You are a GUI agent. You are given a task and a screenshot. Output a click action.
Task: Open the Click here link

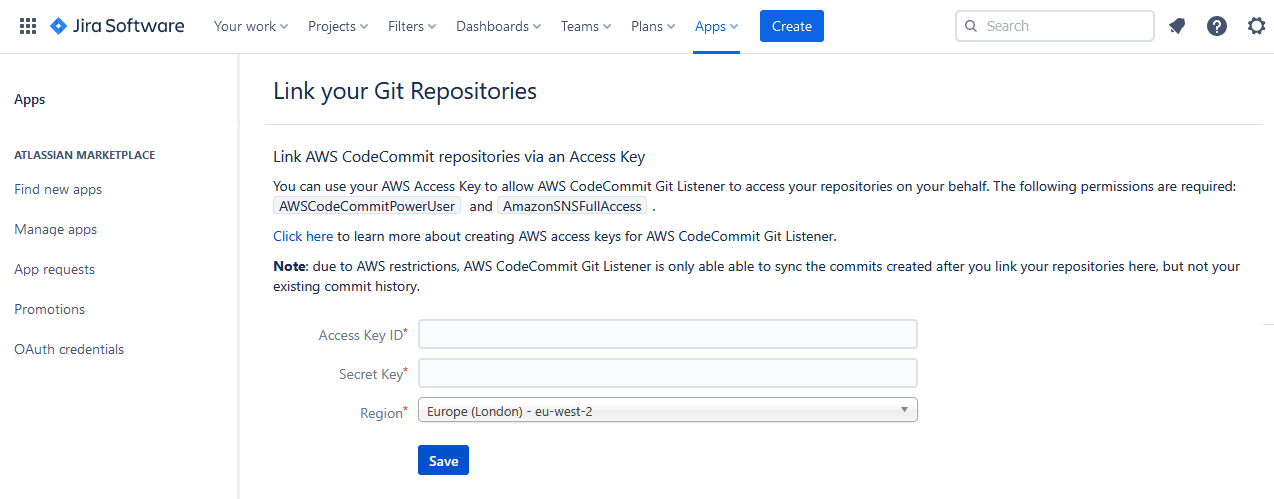[303, 236]
